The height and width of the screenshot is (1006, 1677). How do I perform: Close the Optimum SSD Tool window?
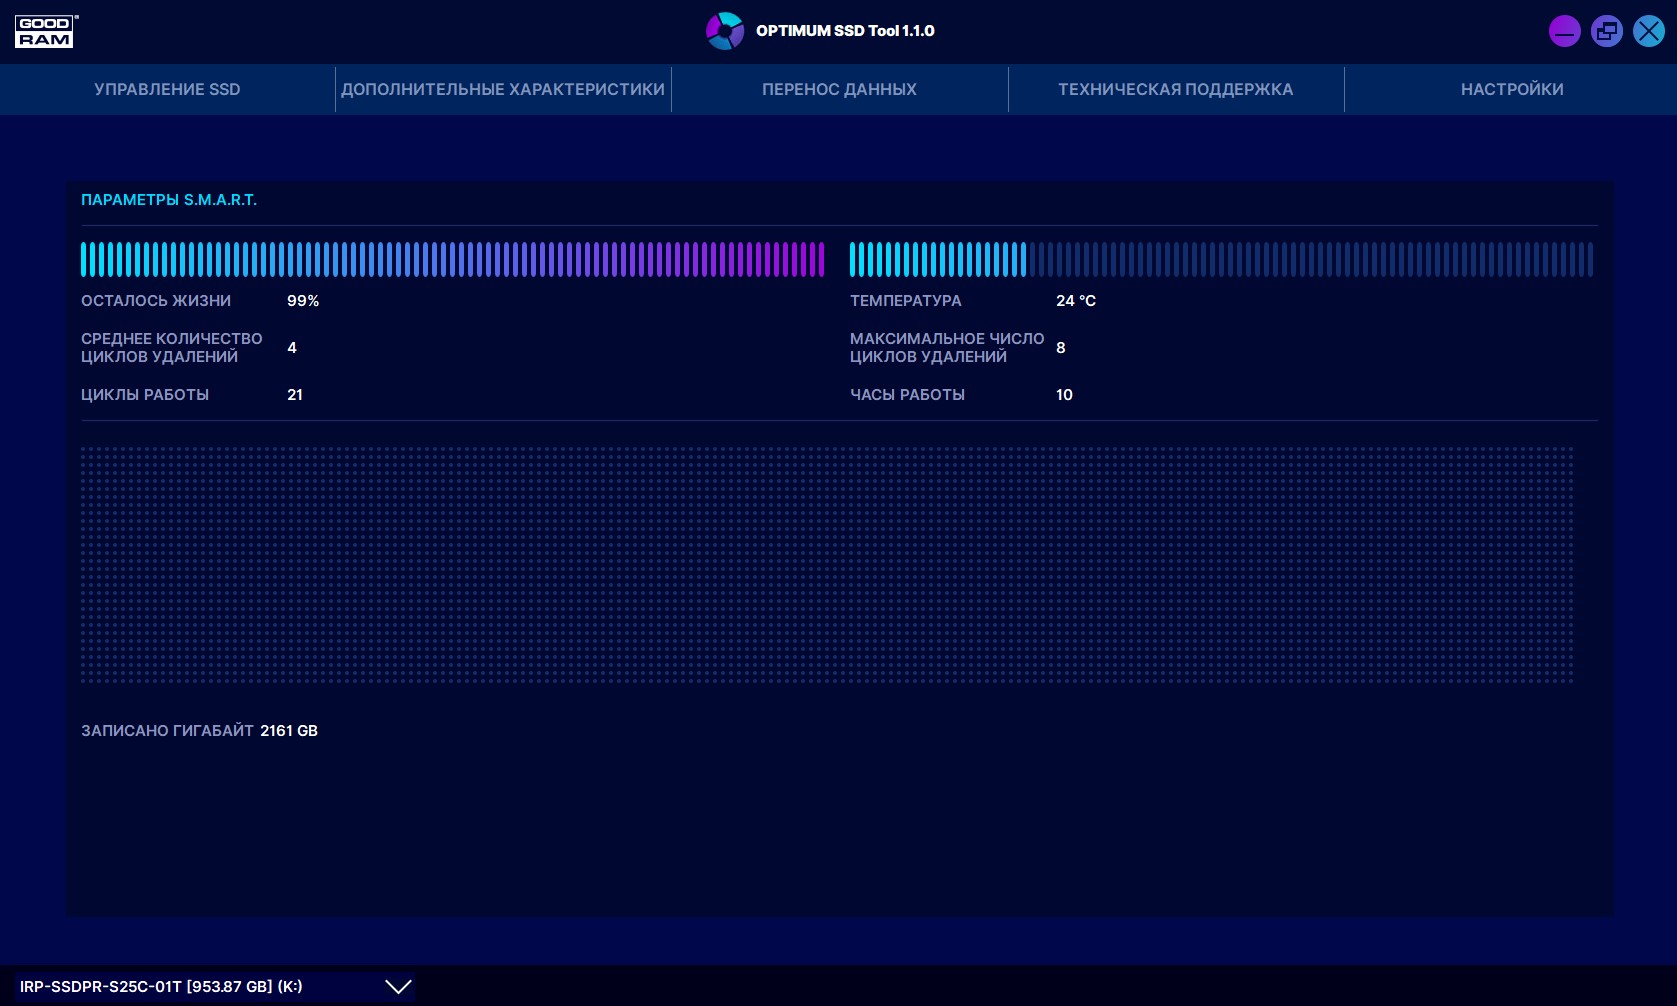[x=1648, y=31]
